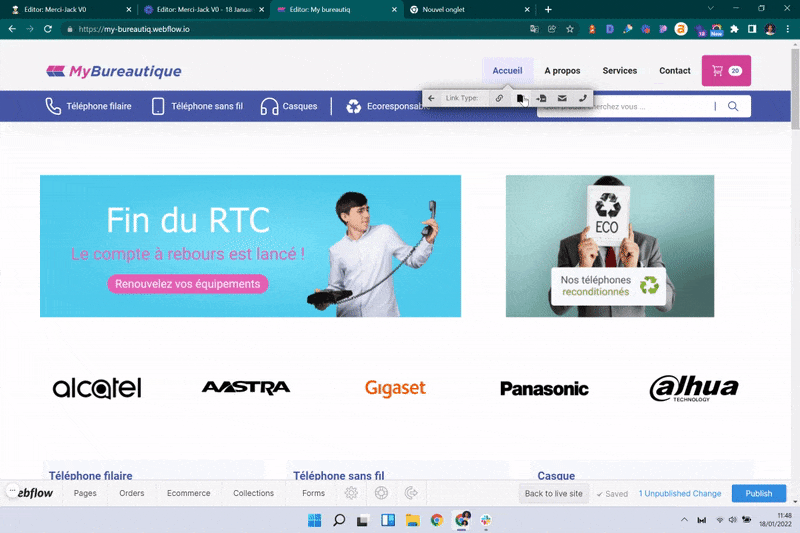This screenshot has height=533, width=800.
Task: Click the Alcatel brand logo
Action: pyautogui.click(x=97, y=388)
